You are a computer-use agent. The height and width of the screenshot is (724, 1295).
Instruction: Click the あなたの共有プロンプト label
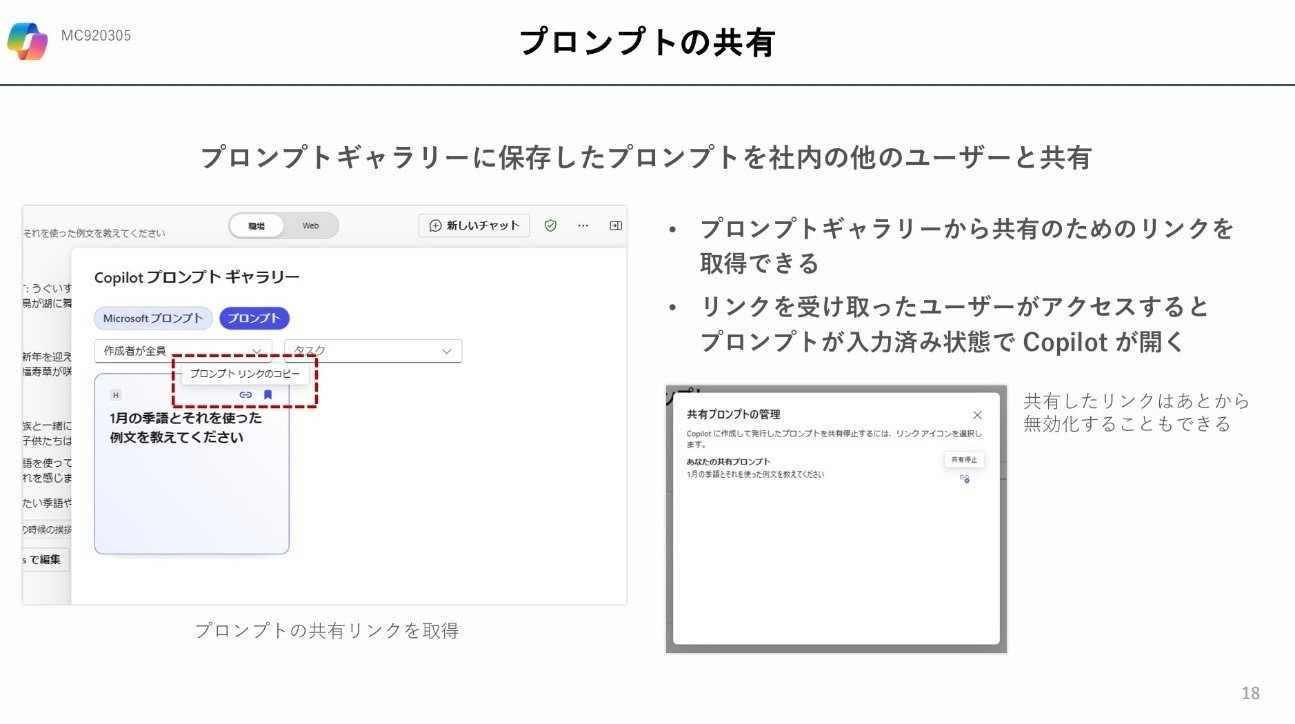[729, 462]
